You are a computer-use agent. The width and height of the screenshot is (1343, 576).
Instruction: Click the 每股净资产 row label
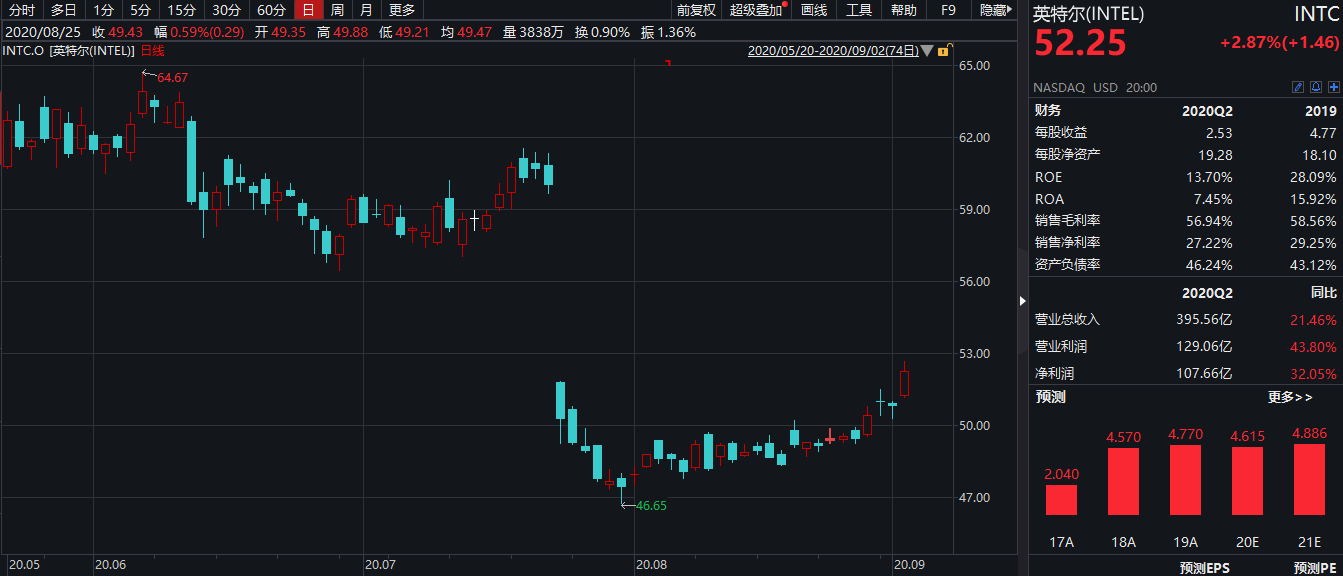[1067, 154]
